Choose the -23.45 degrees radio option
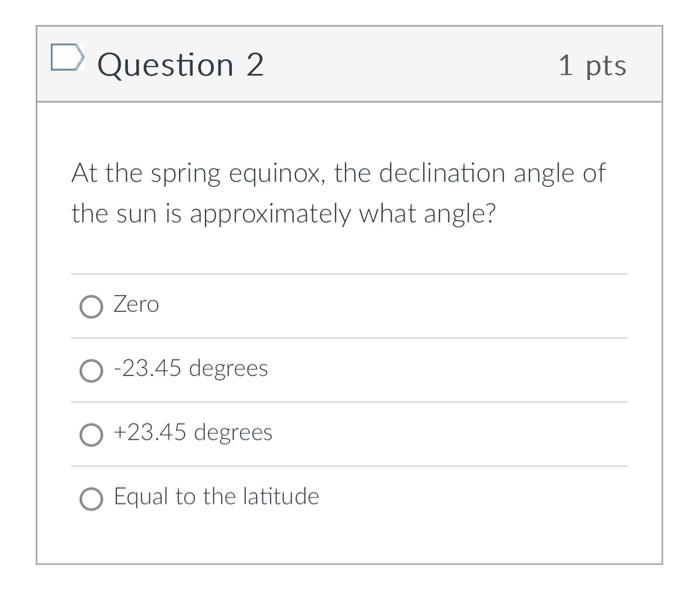The width and height of the screenshot is (700, 608). [91, 370]
